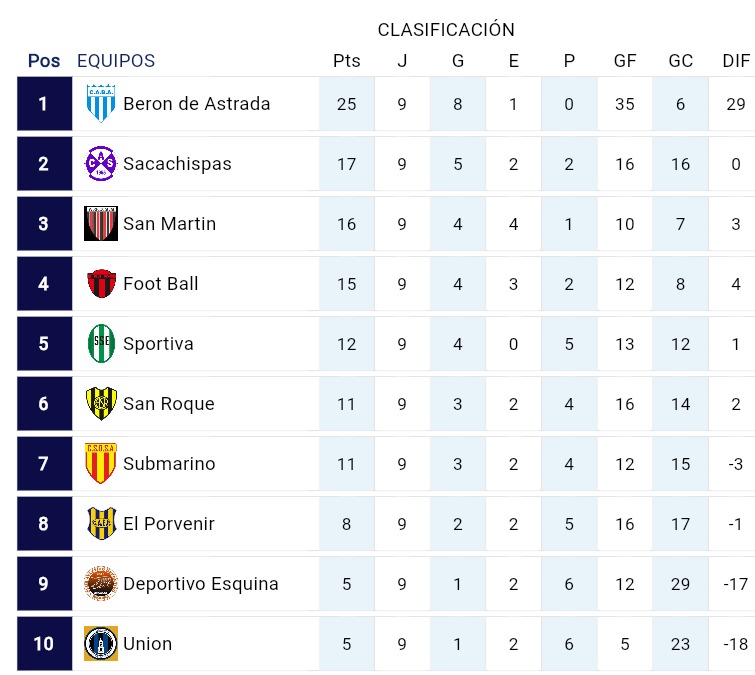Viewport: 755px width, 675px height.
Task: Click the Deportivo Esquina team name
Action: click(201, 584)
